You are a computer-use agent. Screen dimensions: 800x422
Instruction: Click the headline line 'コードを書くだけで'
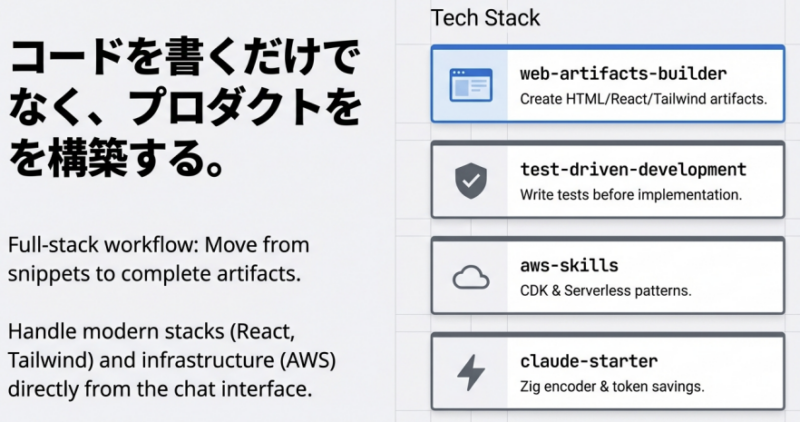(181, 59)
